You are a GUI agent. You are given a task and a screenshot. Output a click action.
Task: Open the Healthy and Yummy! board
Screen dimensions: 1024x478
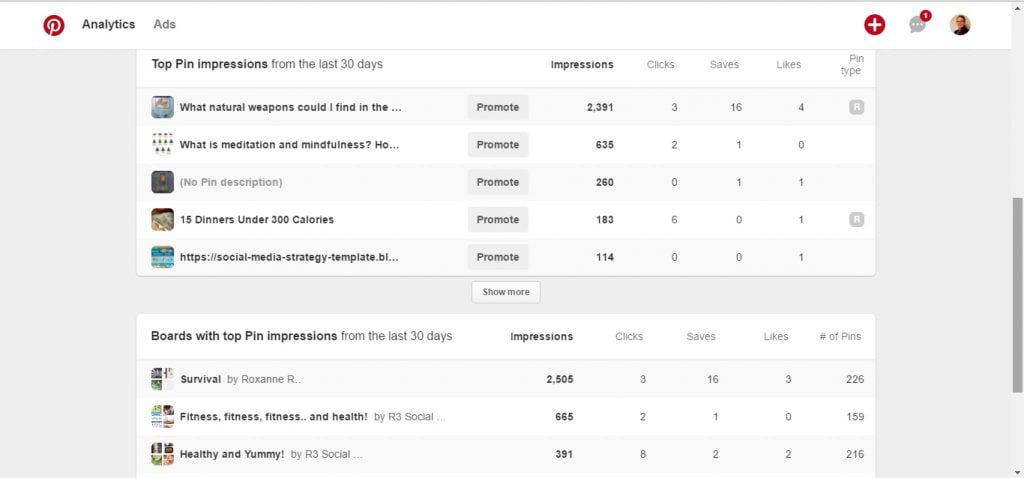[232, 454]
